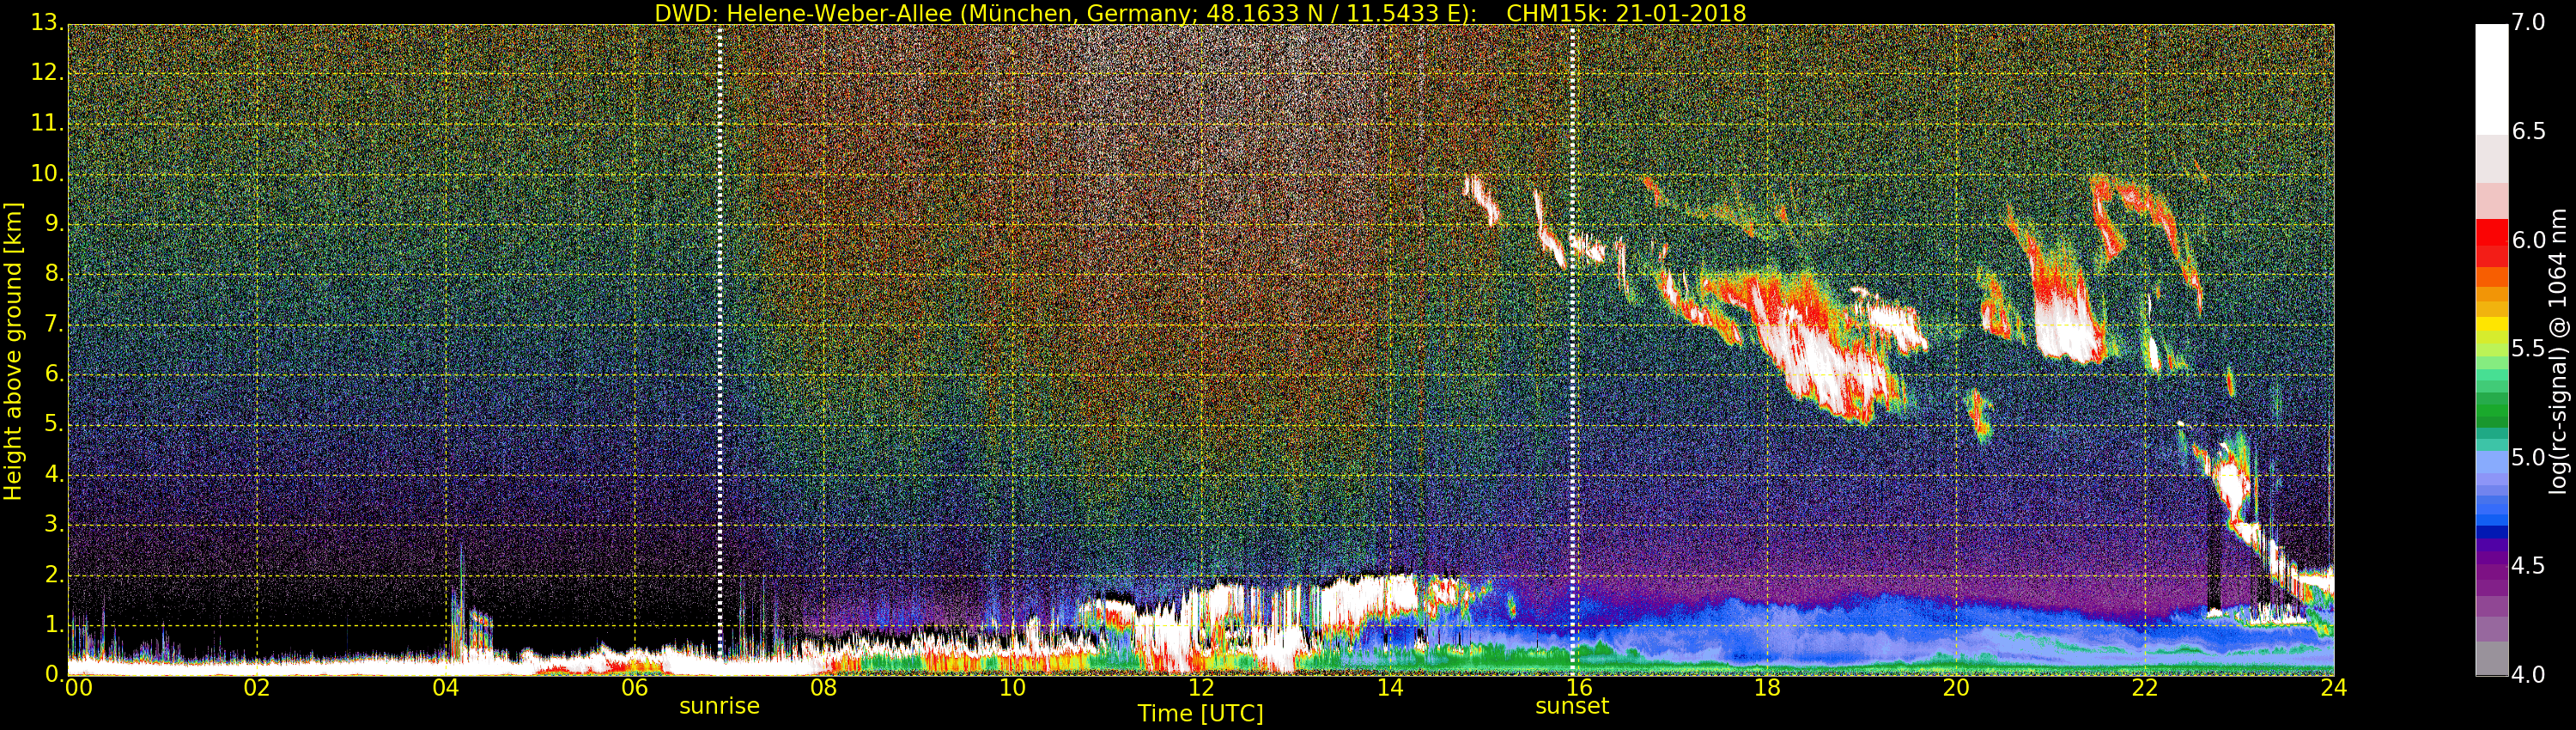Click the height tick label '12.'
The height and width of the screenshot is (730, 2576).
(46, 72)
